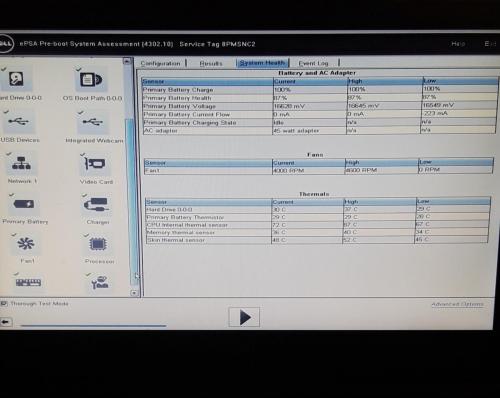Select the Integrated Webcam icon
This screenshot has height=398, width=500.
point(93,122)
